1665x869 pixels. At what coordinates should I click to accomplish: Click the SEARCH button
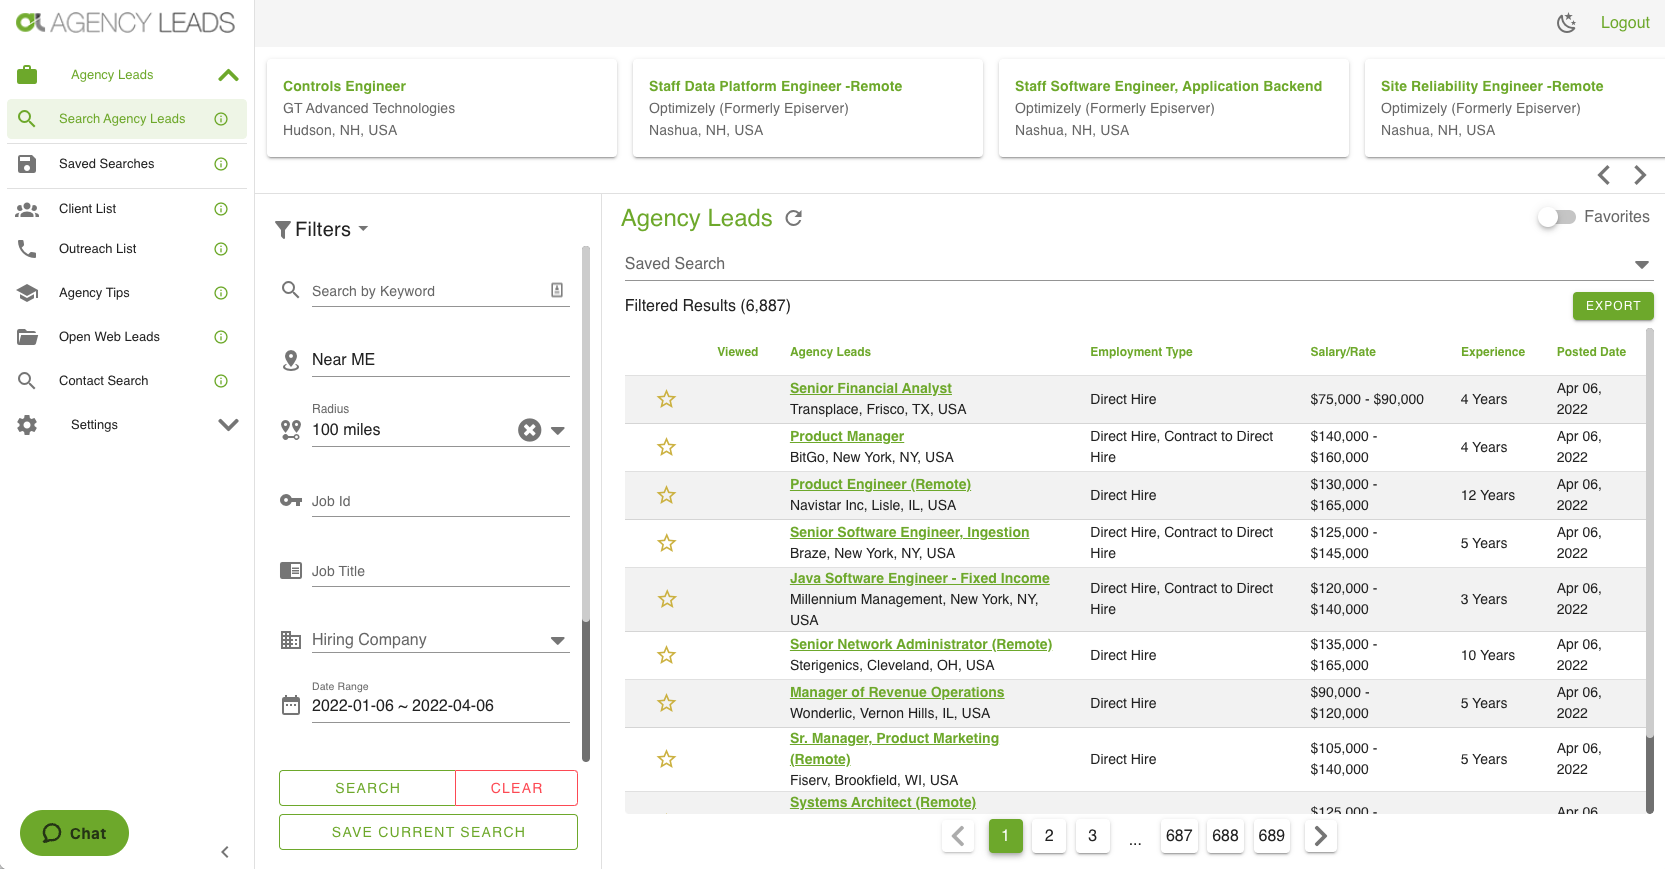coord(367,788)
